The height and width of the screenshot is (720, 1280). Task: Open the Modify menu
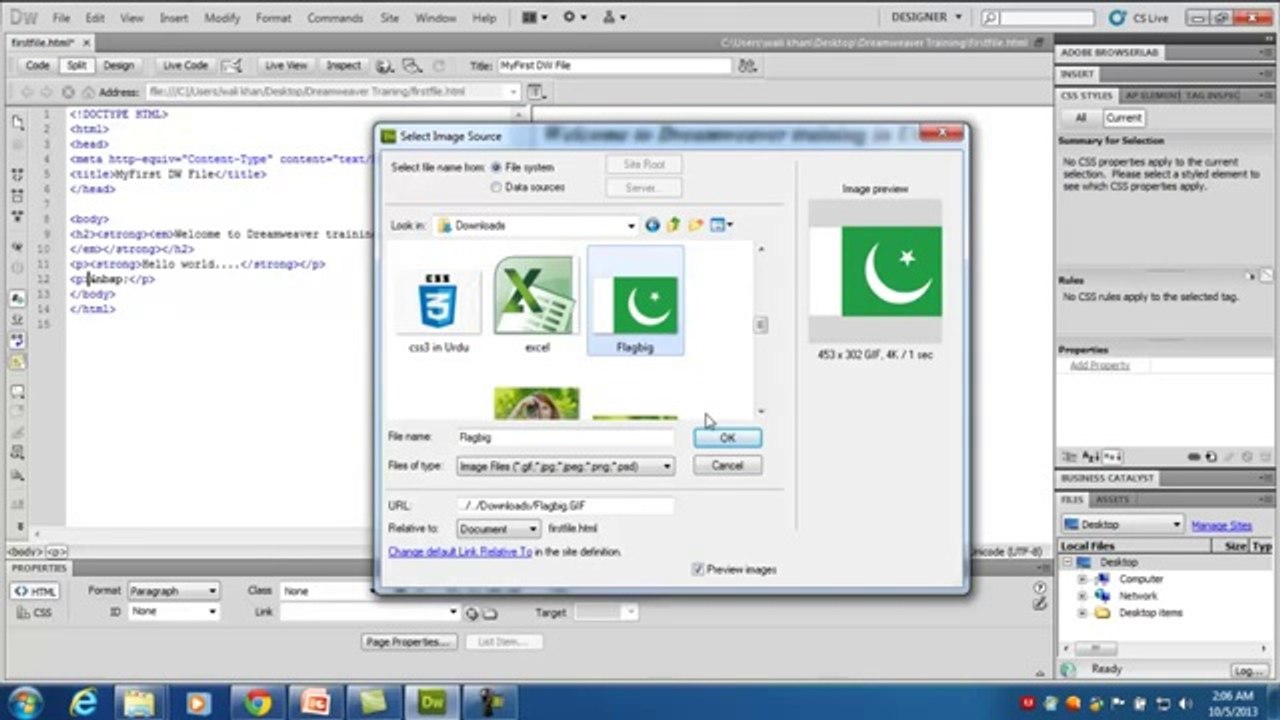pos(222,18)
